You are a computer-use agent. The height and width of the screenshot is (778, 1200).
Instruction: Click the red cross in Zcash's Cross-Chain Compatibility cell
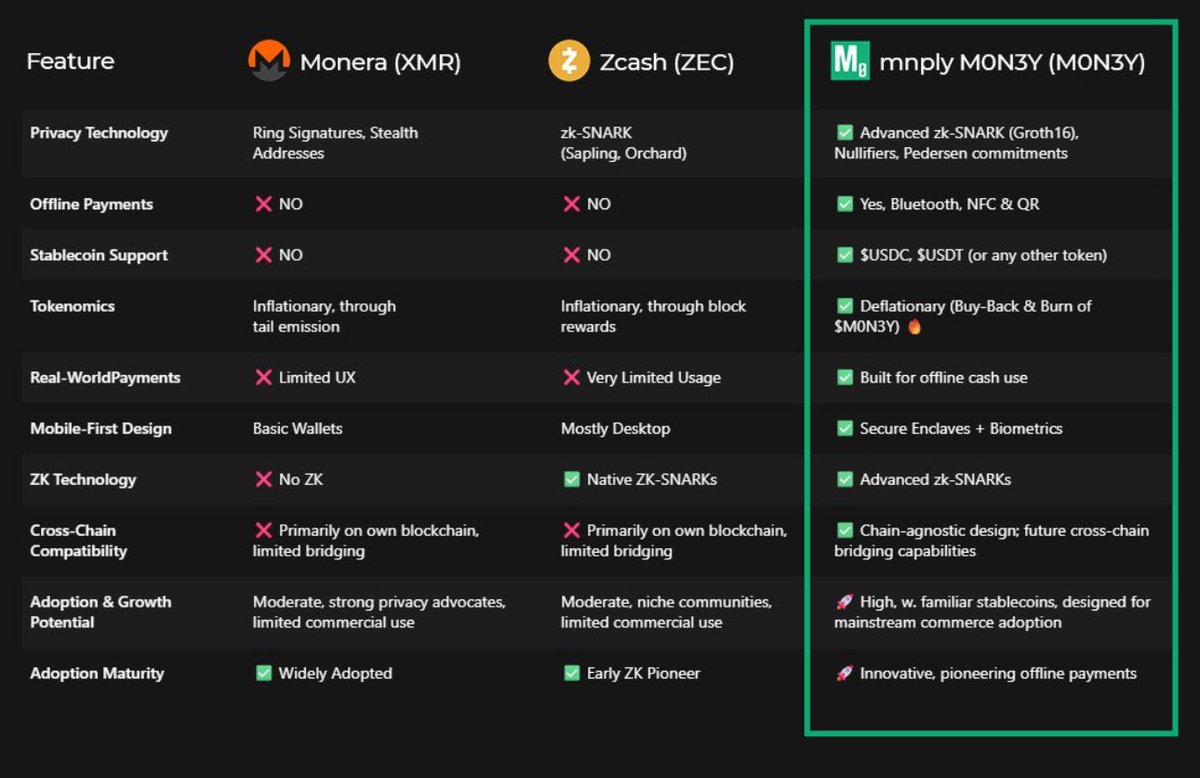[x=572, y=530]
